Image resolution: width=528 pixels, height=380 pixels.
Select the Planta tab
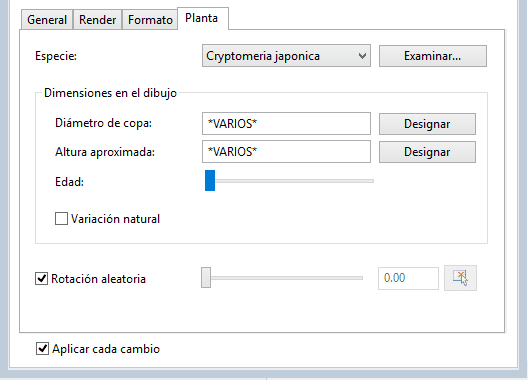[202, 18]
